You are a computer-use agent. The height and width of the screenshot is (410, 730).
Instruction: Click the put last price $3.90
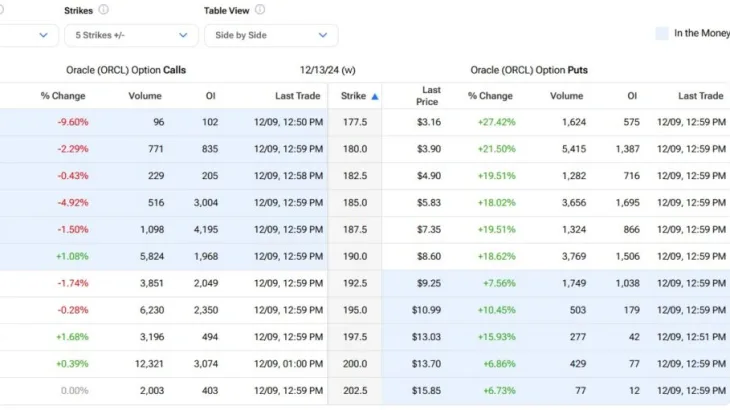(429, 149)
